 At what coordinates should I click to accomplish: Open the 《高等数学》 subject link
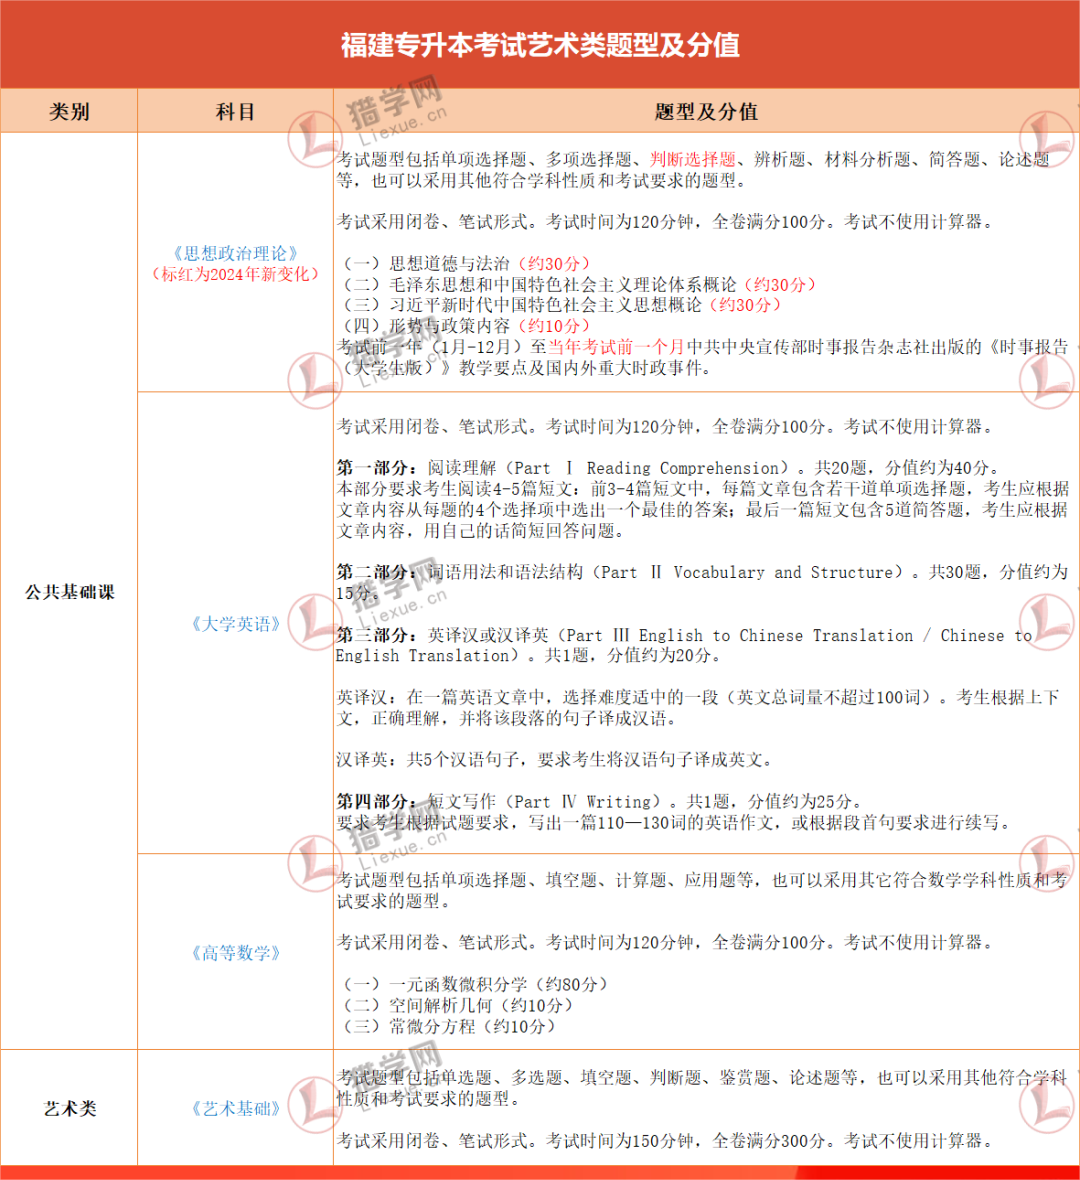236,953
